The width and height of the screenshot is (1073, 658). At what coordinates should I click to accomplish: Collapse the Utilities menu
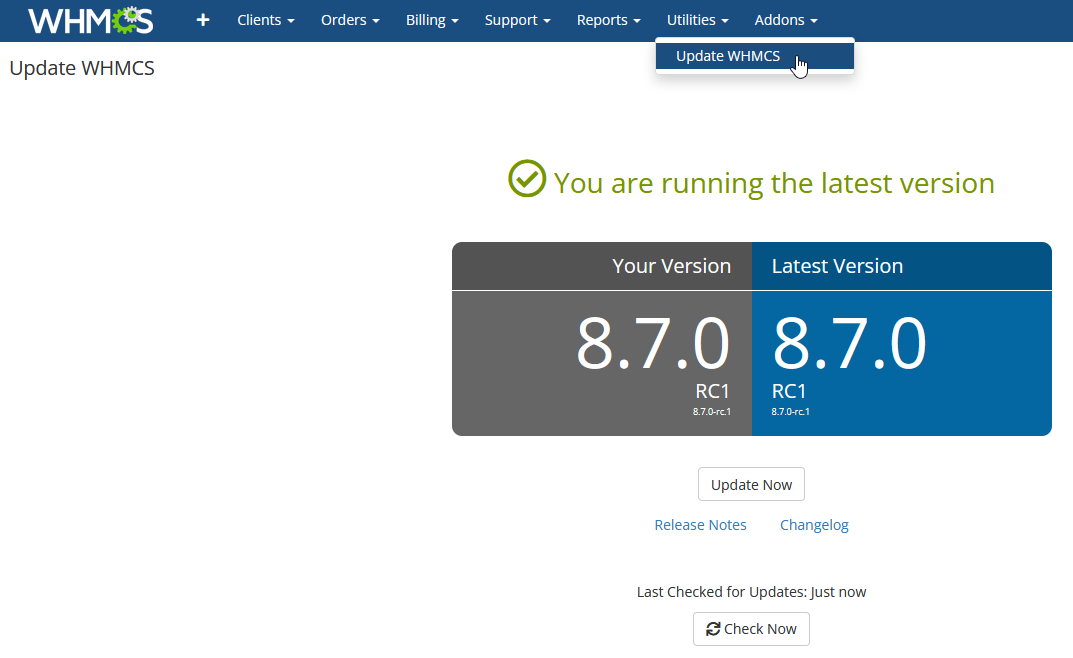coord(697,21)
